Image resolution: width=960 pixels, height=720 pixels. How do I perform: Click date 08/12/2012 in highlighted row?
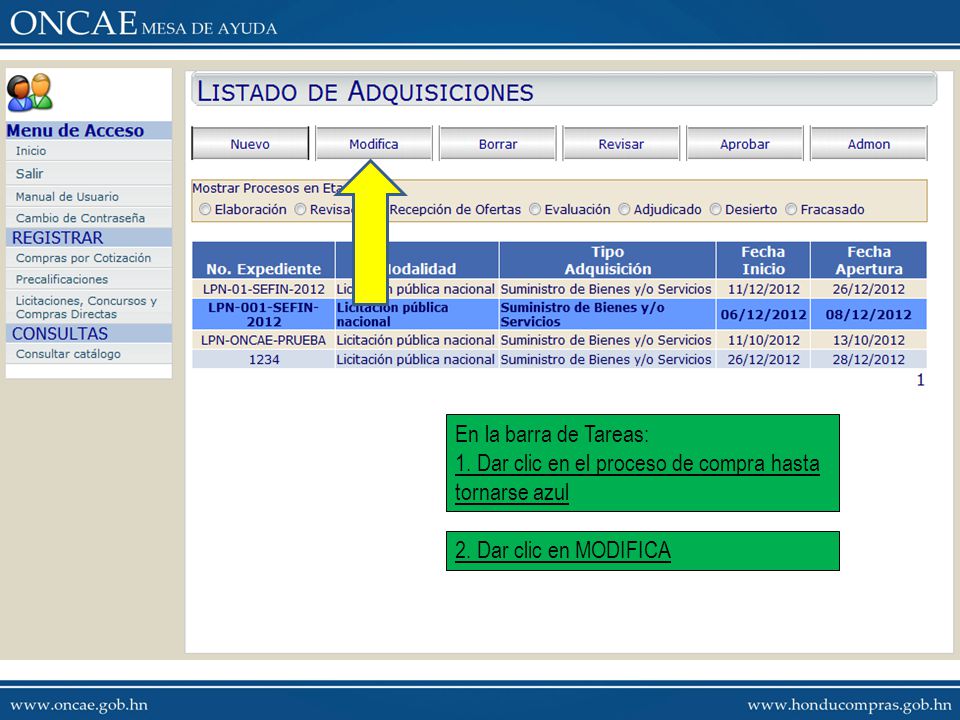click(868, 315)
